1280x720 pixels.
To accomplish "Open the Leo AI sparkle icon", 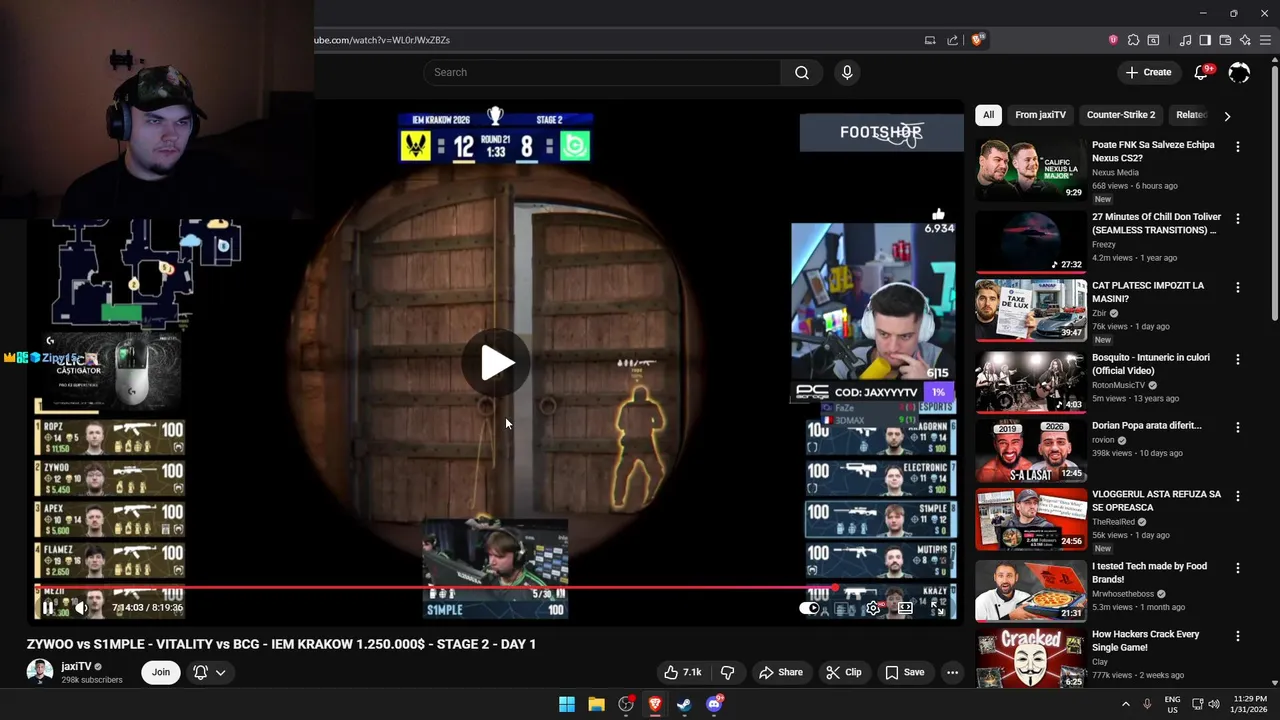I will 1245,40.
